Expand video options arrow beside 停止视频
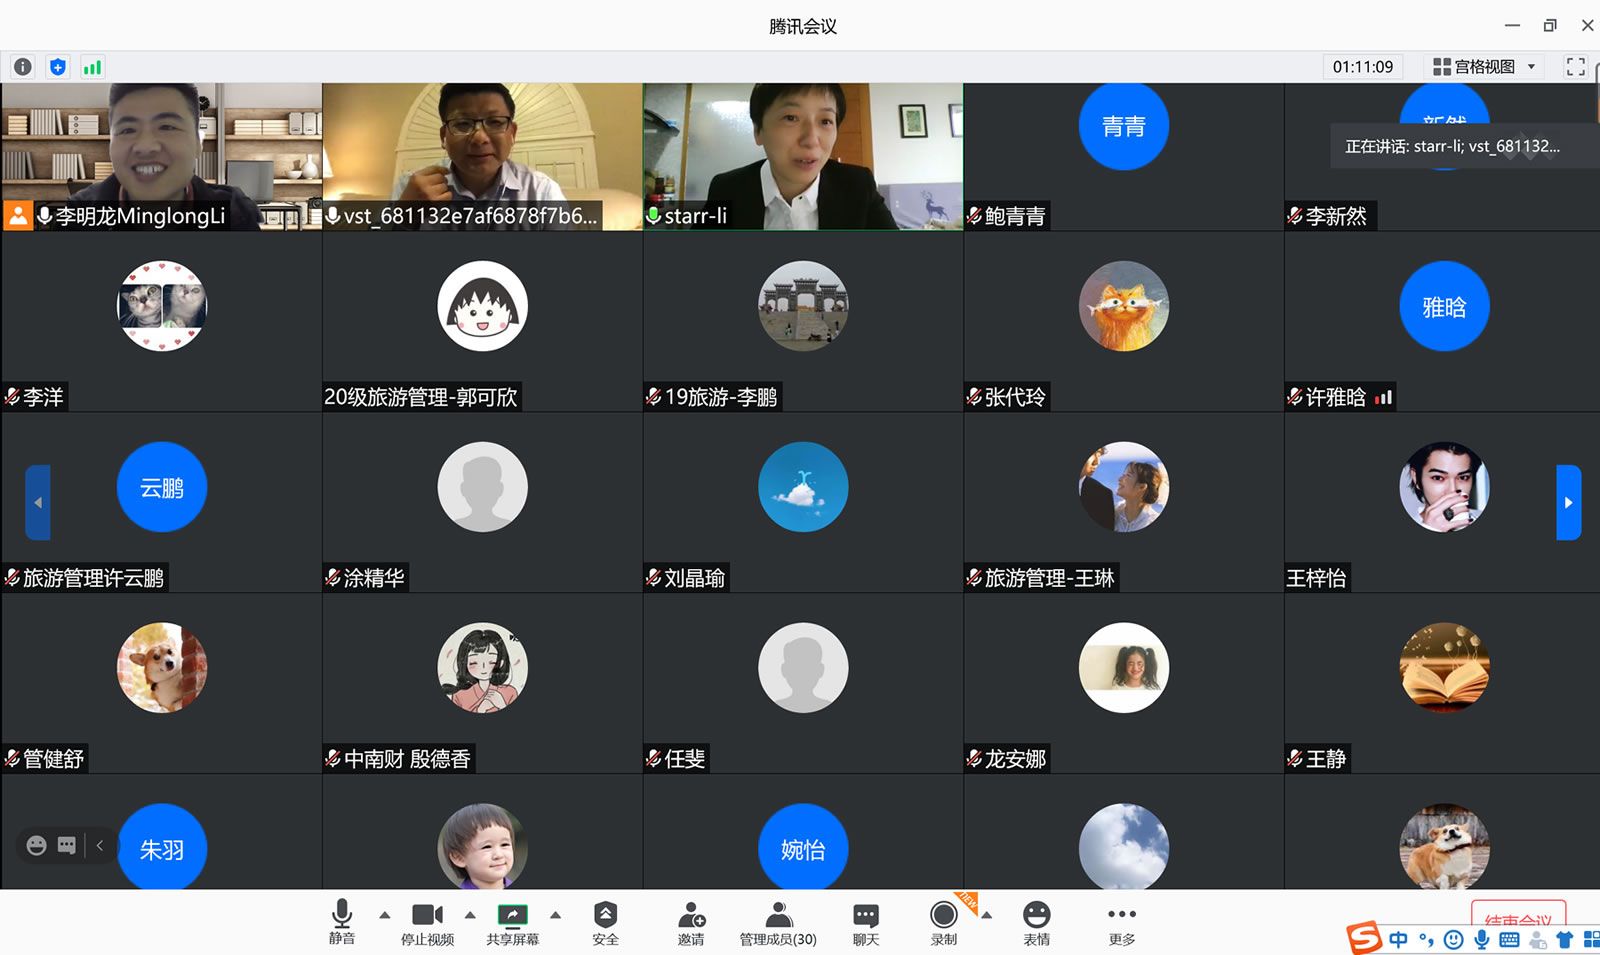This screenshot has height=955, width=1600. [470, 914]
